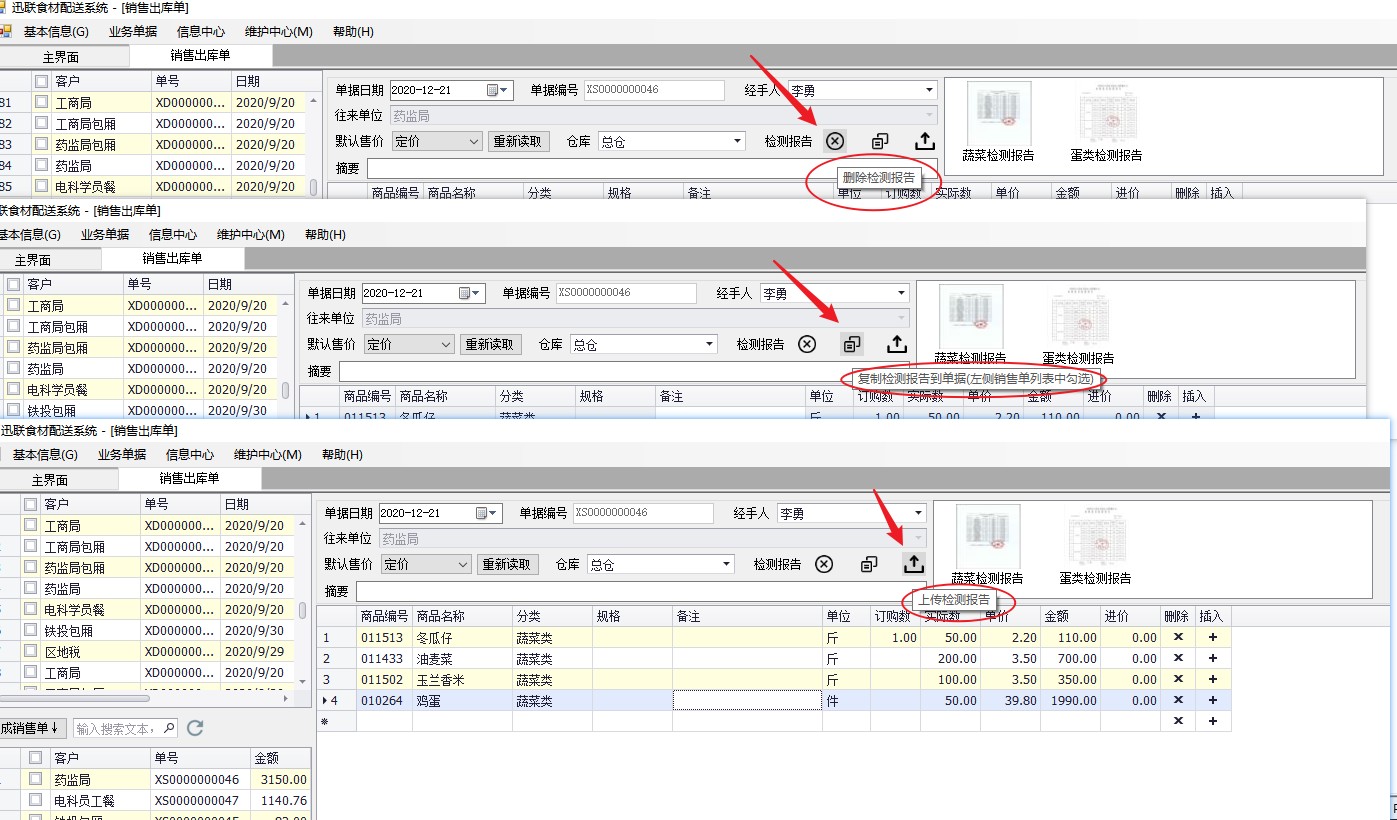This screenshot has height=820, width=1397.
Task: Click delete inspection report icon in bottom window
Action: pyautogui.click(x=824, y=564)
